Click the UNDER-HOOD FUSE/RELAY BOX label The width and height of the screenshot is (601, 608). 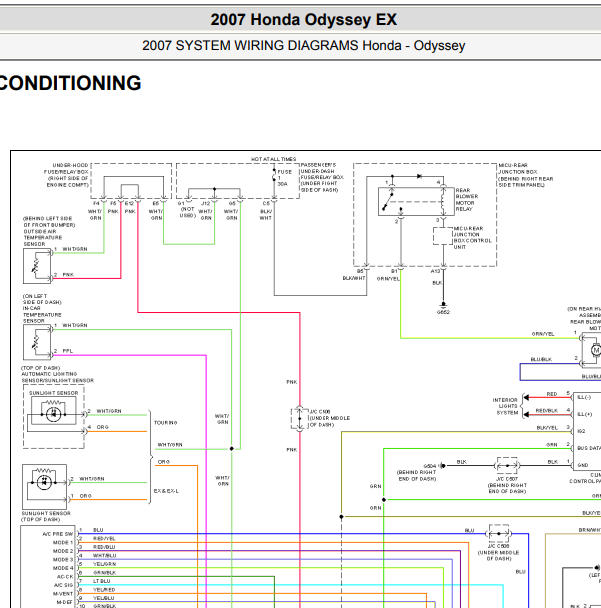click(x=66, y=175)
